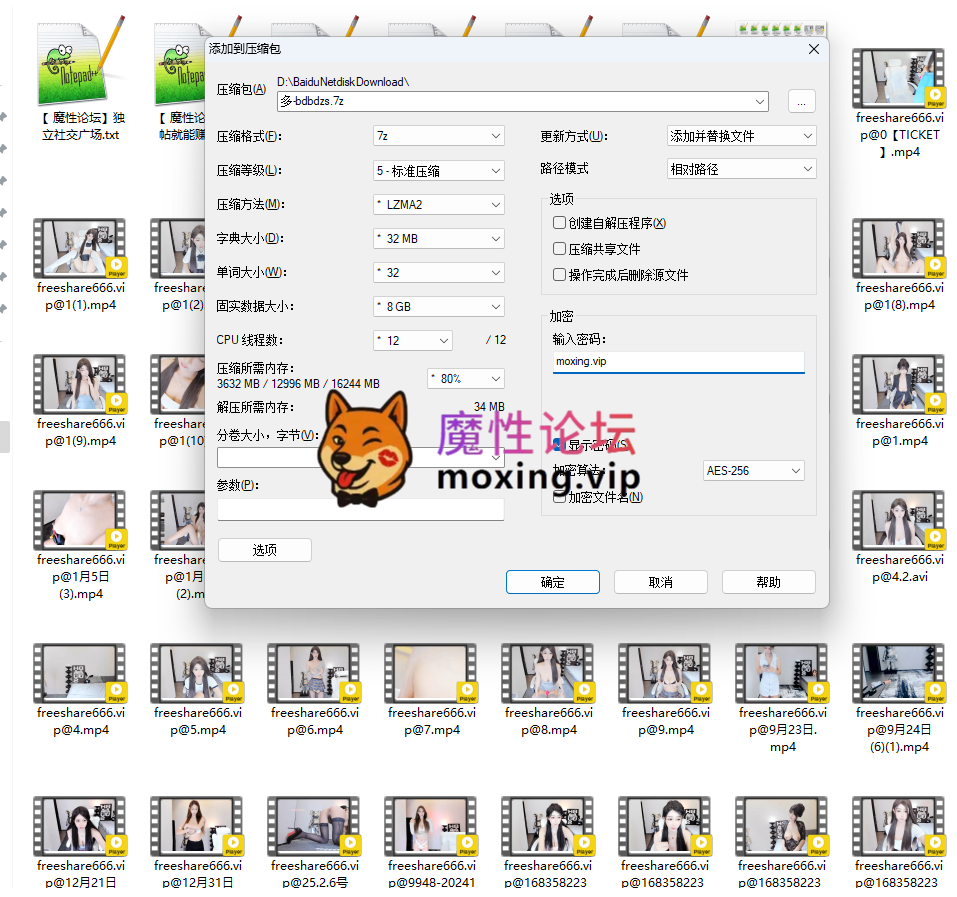Select video file freeshare666.vip@8.mp4
This screenshot has height=897, width=957.
point(548,673)
